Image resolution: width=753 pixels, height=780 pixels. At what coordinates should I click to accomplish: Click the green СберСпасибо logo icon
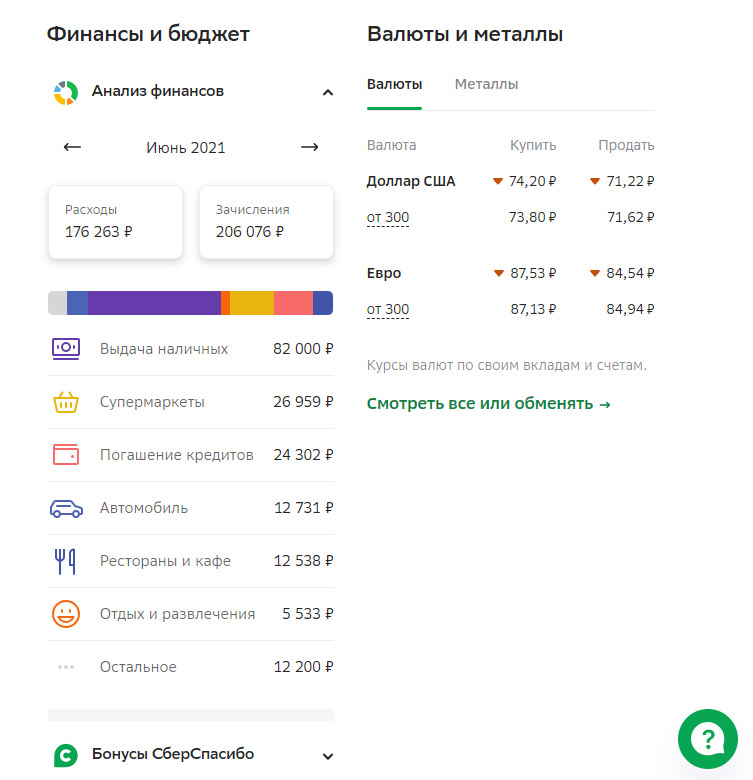pos(66,756)
